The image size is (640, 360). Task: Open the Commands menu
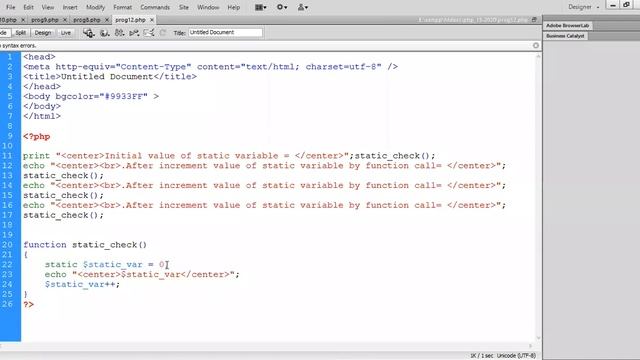tap(155, 7)
